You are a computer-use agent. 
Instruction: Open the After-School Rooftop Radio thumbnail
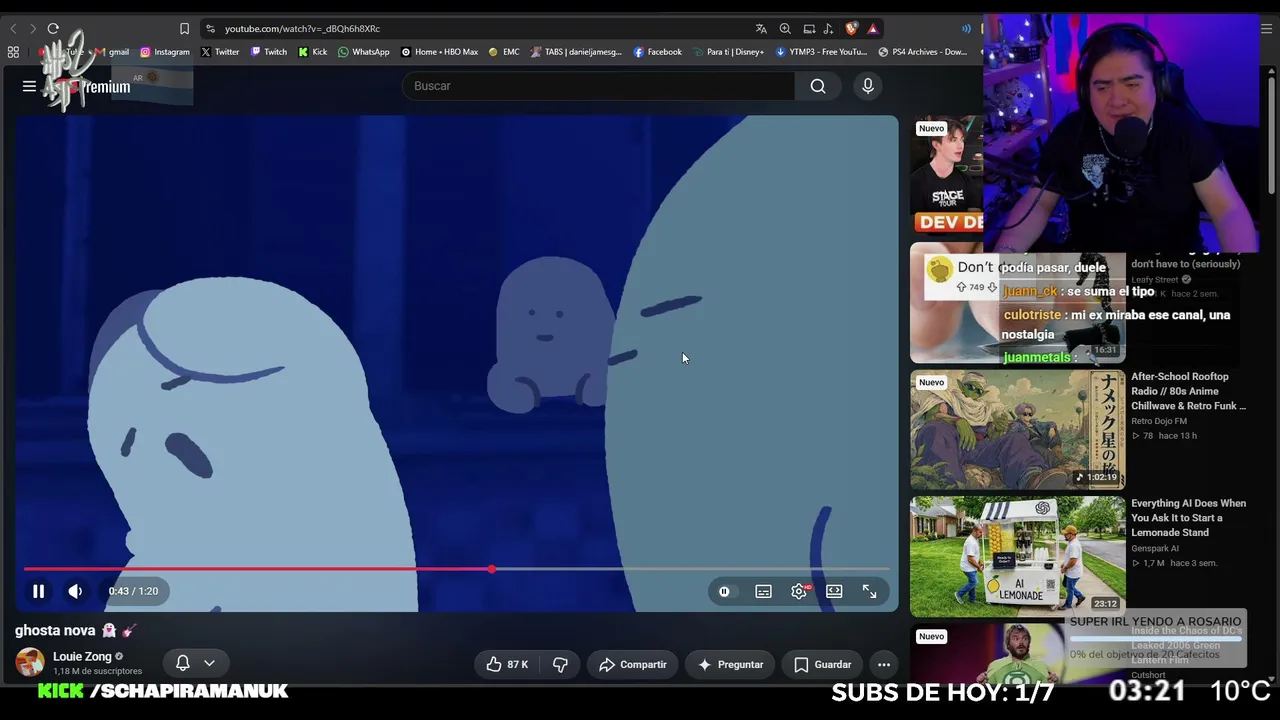pos(1017,430)
